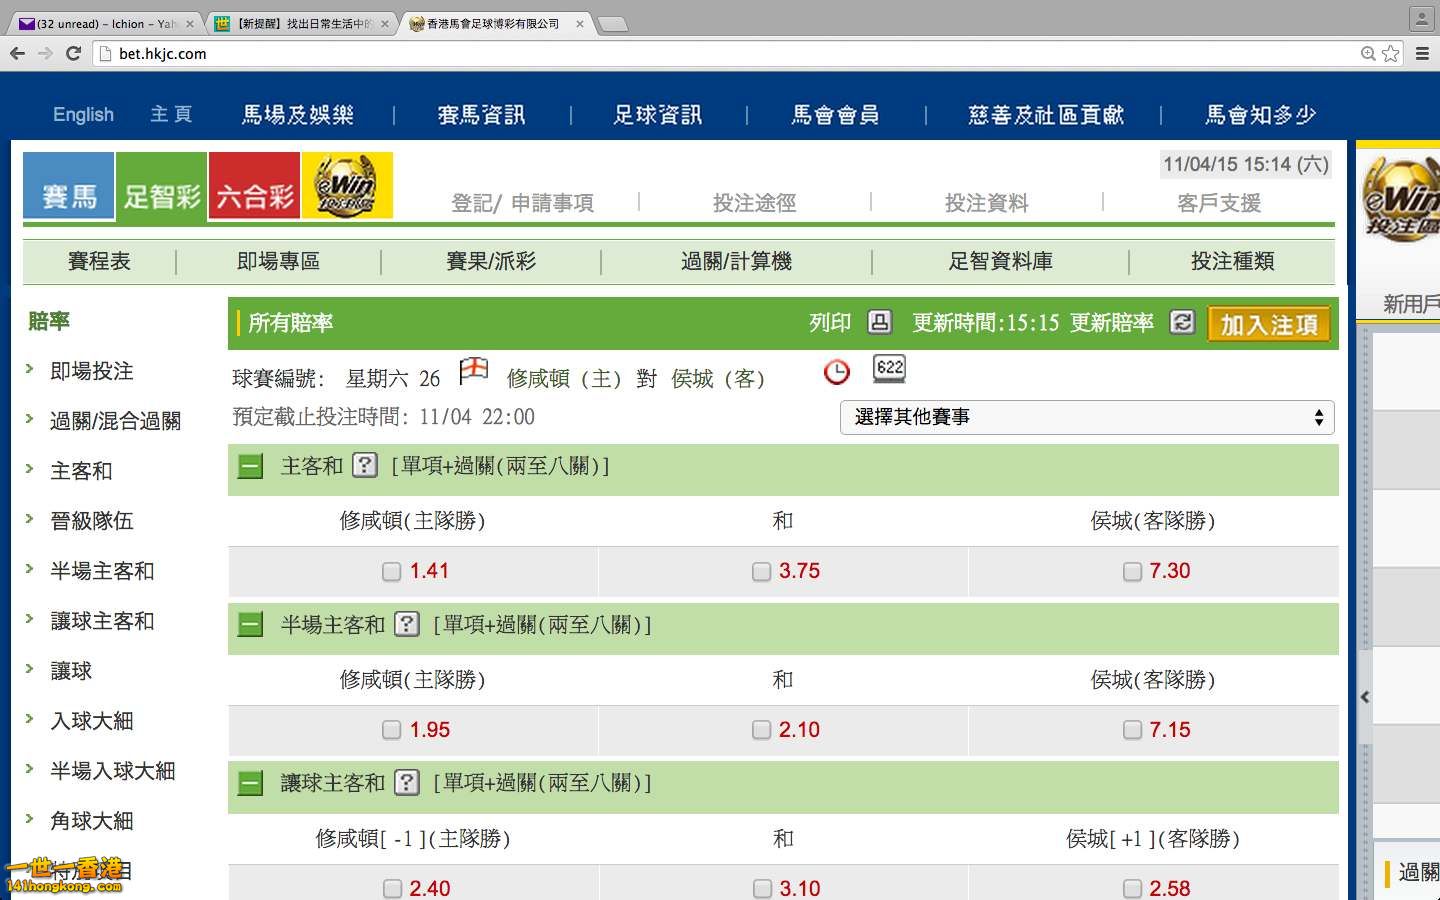Check half-time home win 1.95 checkbox
This screenshot has height=900, width=1440.
[391, 730]
